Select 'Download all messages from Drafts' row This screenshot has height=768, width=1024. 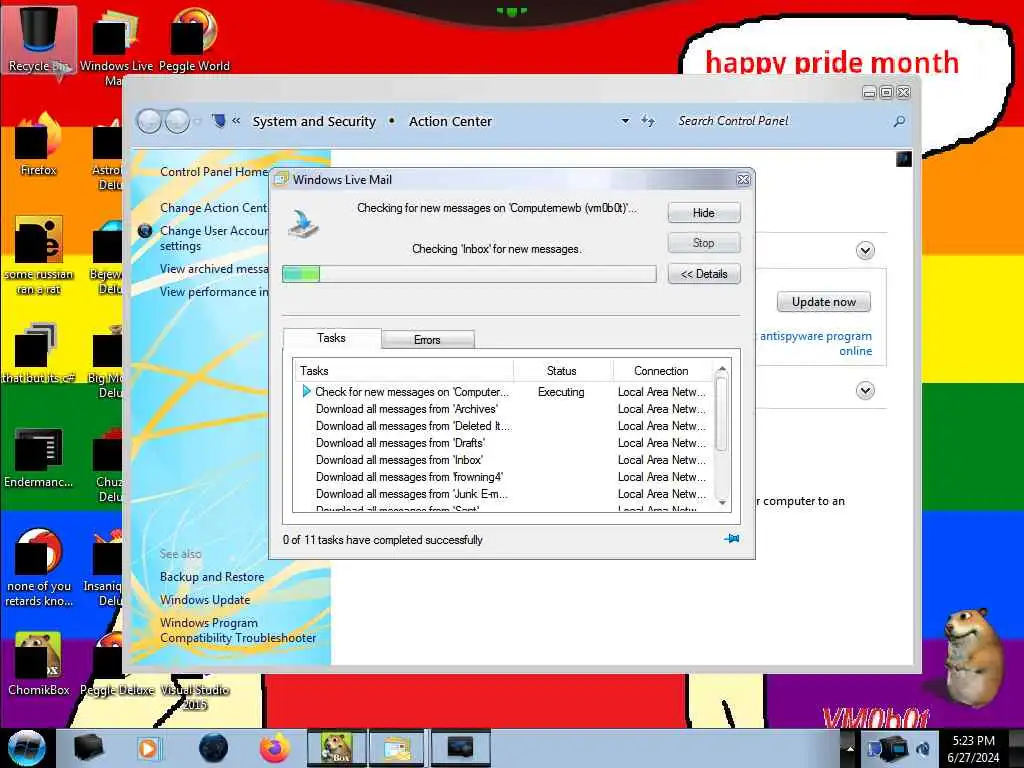click(x=504, y=443)
